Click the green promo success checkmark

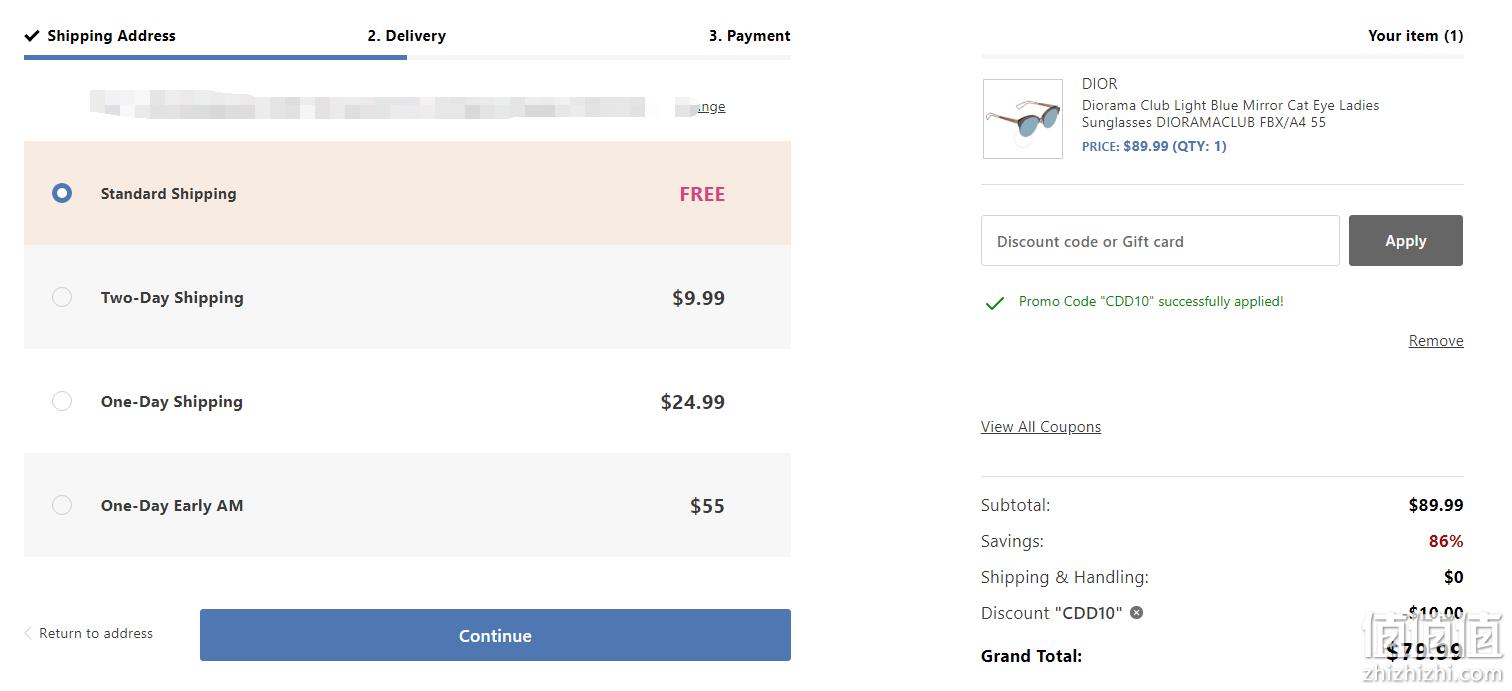tap(994, 302)
